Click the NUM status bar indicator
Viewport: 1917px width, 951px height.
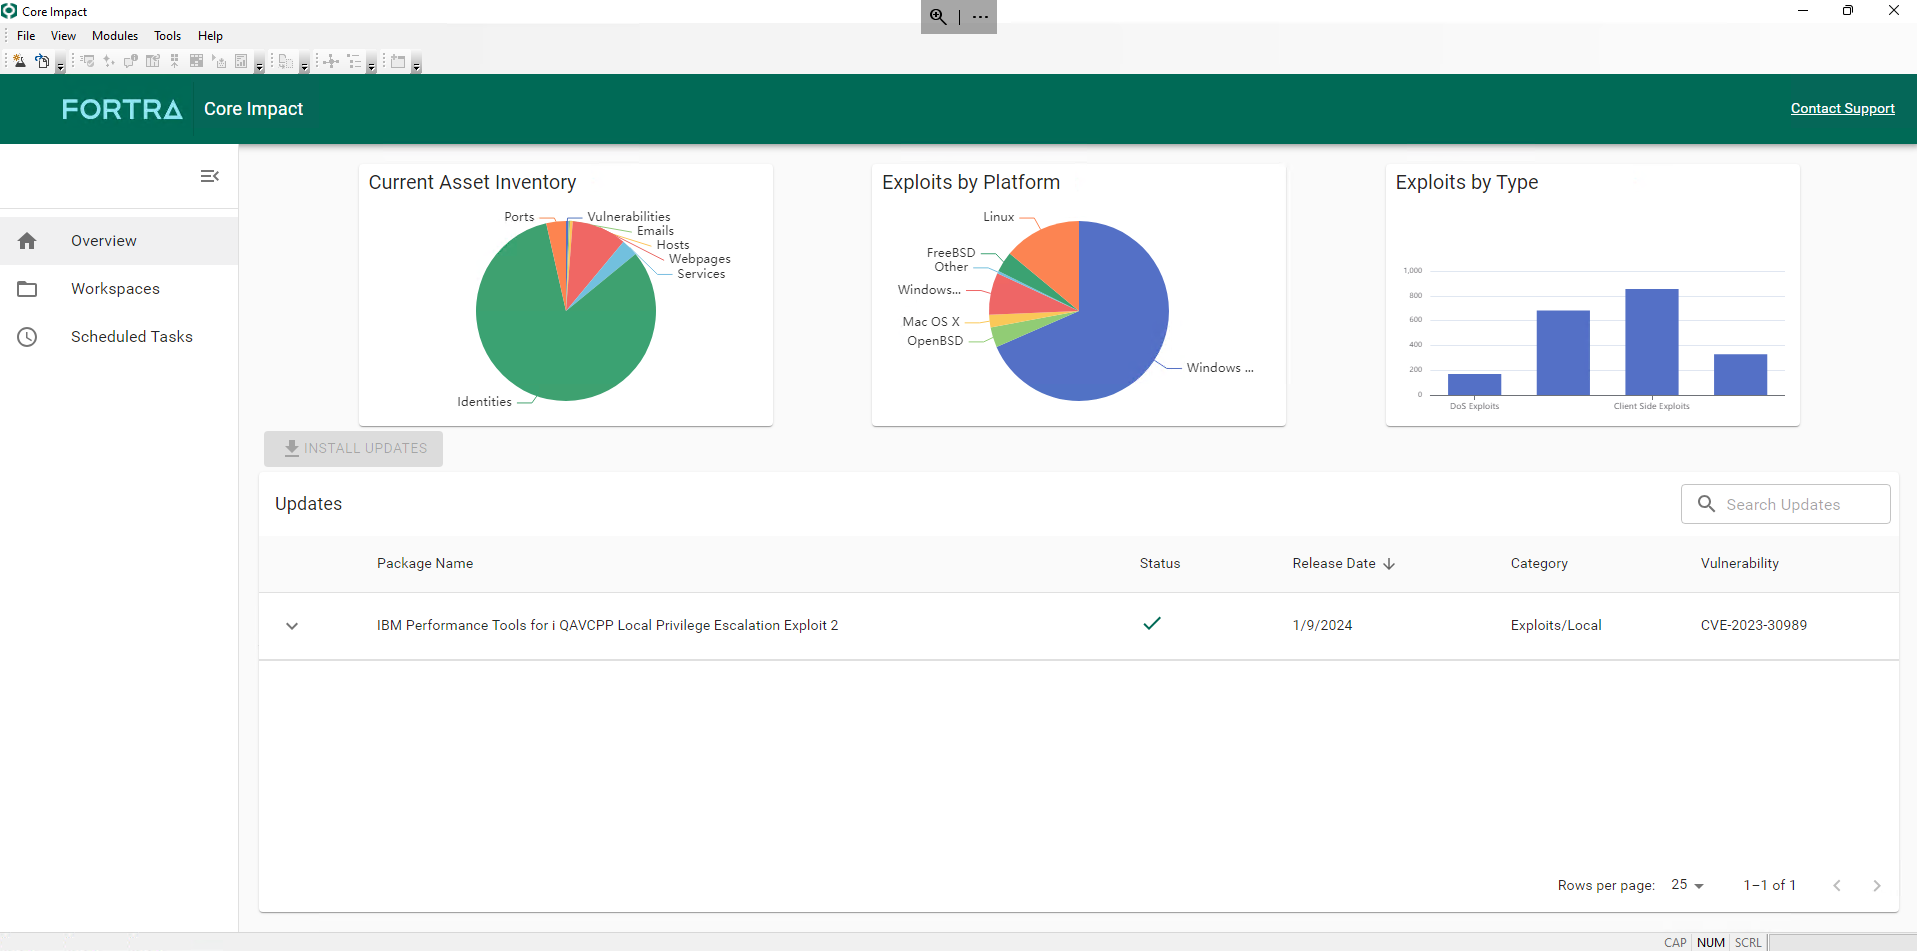1711,942
